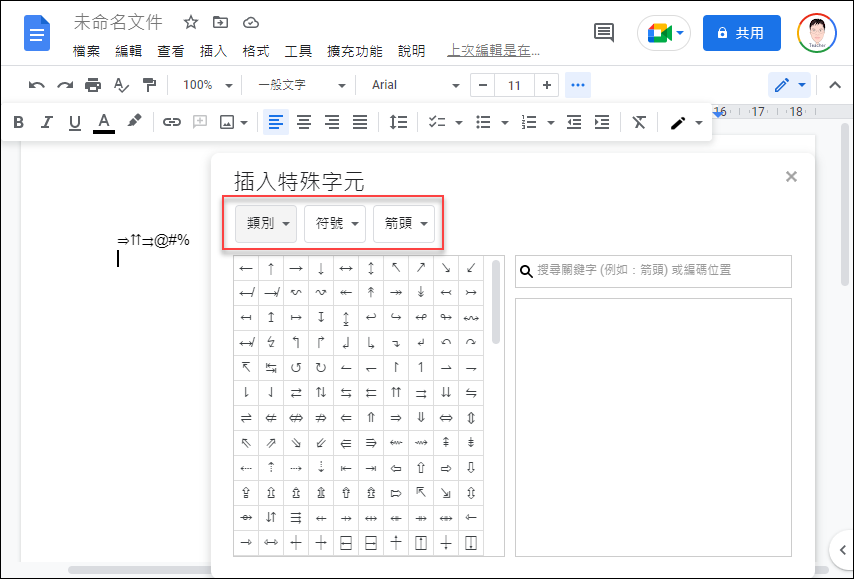The width and height of the screenshot is (854, 579).
Task: Expand the bulleted list options arrow
Action: coord(504,123)
